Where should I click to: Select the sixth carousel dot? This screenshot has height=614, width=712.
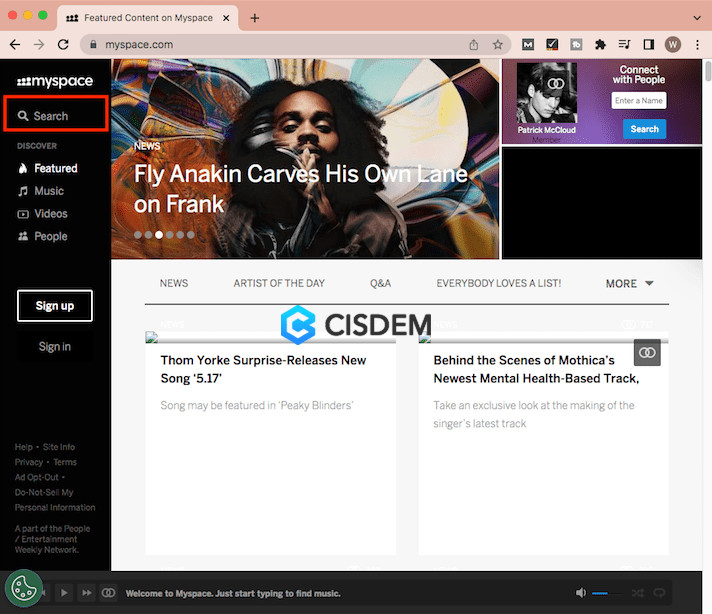(191, 235)
